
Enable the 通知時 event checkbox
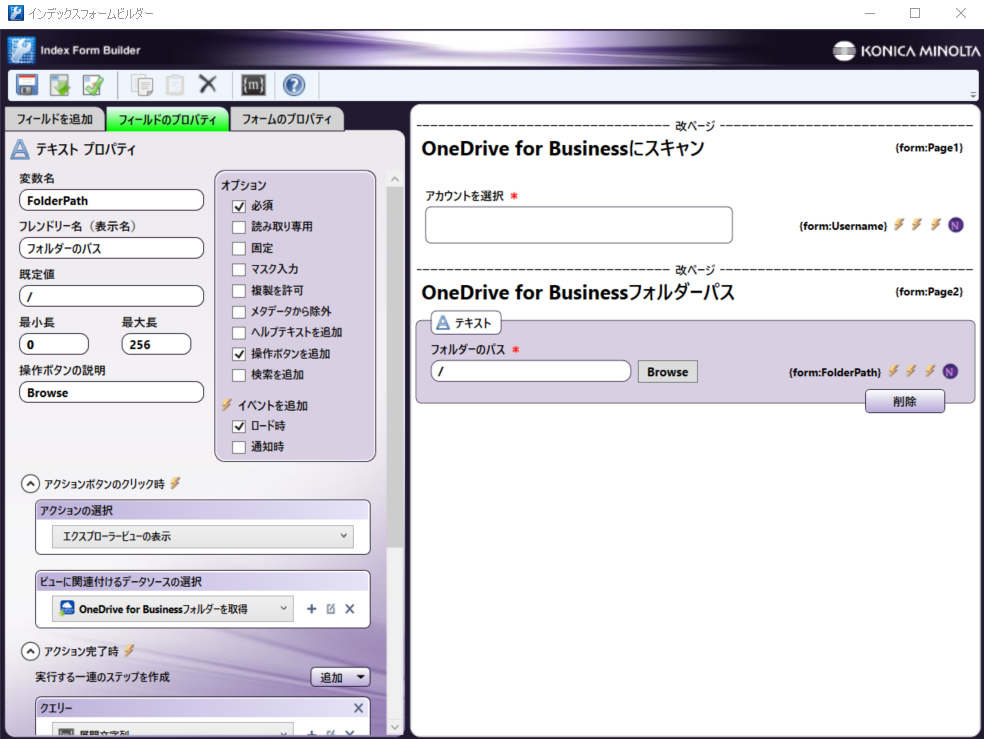(238, 447)
